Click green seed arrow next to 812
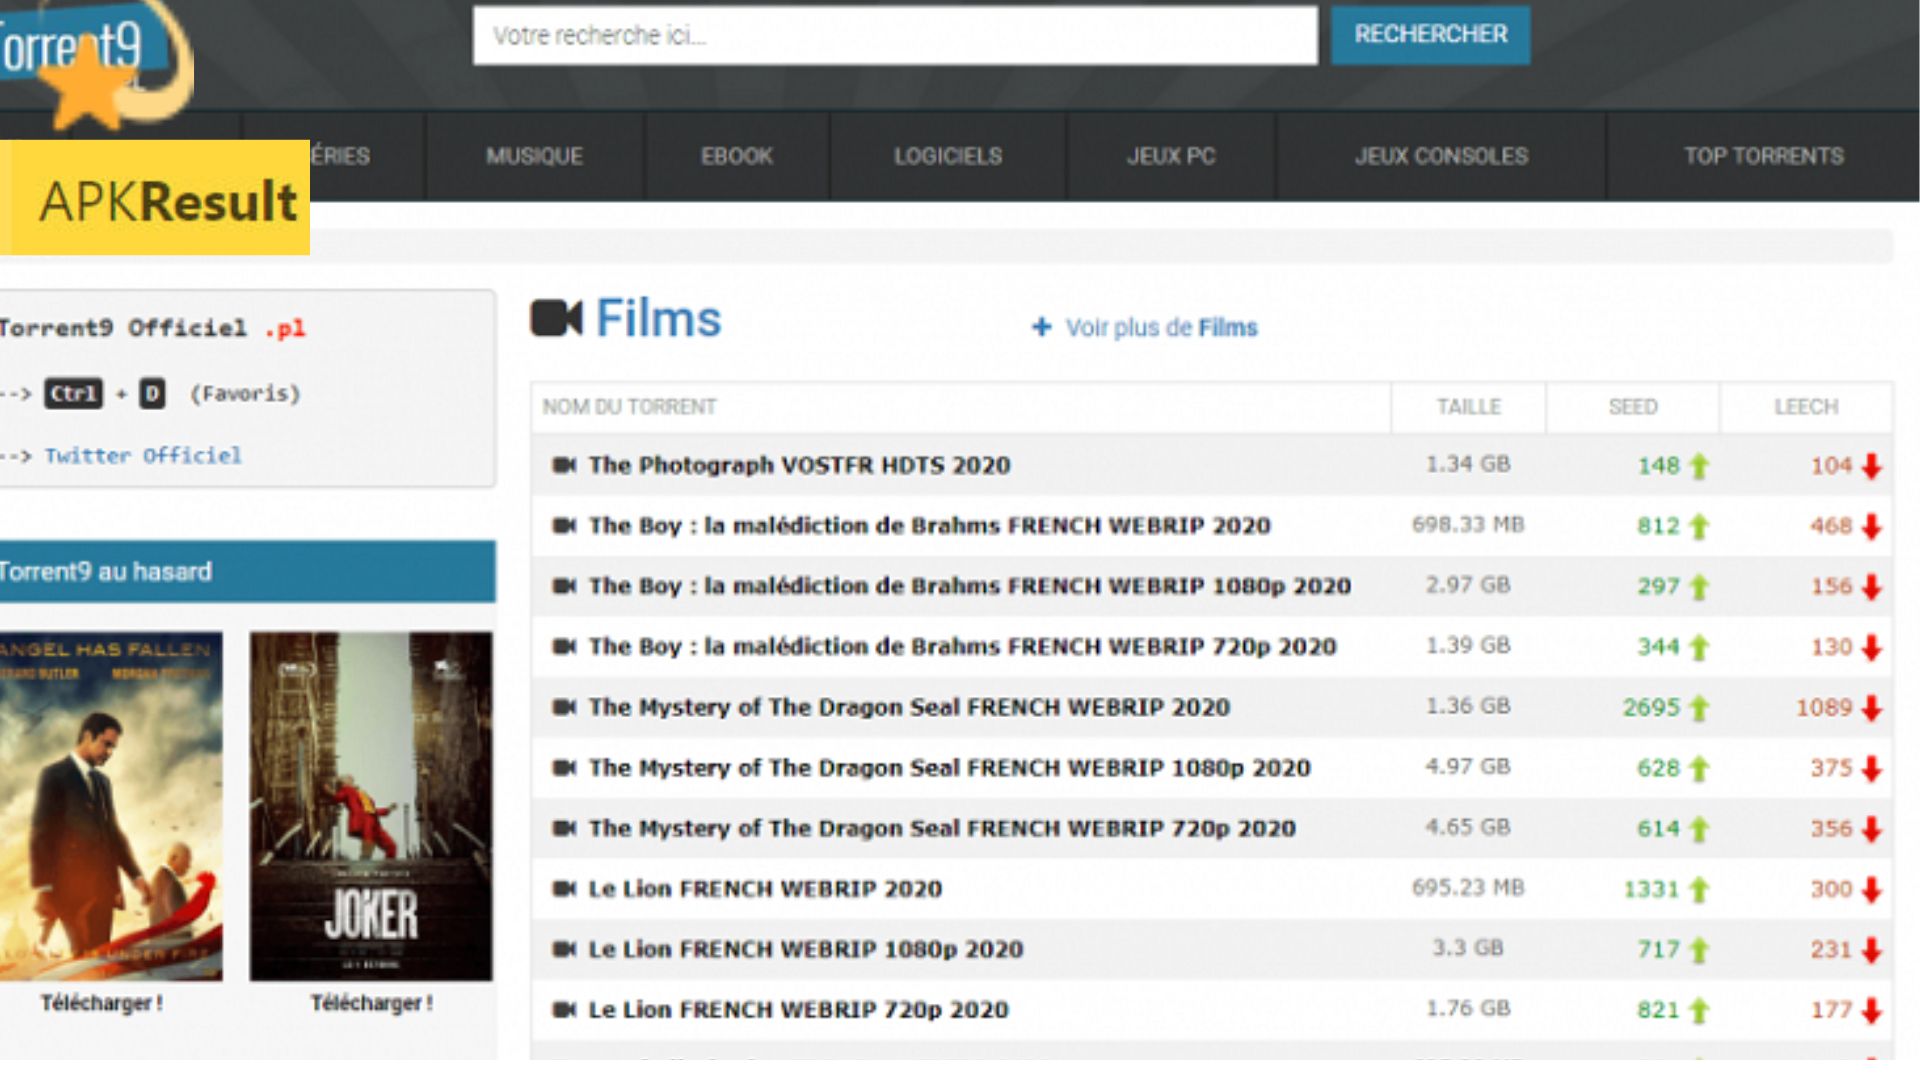Image resolution: width=1920 pixels, height=1080 pixels. [1698, 527]
